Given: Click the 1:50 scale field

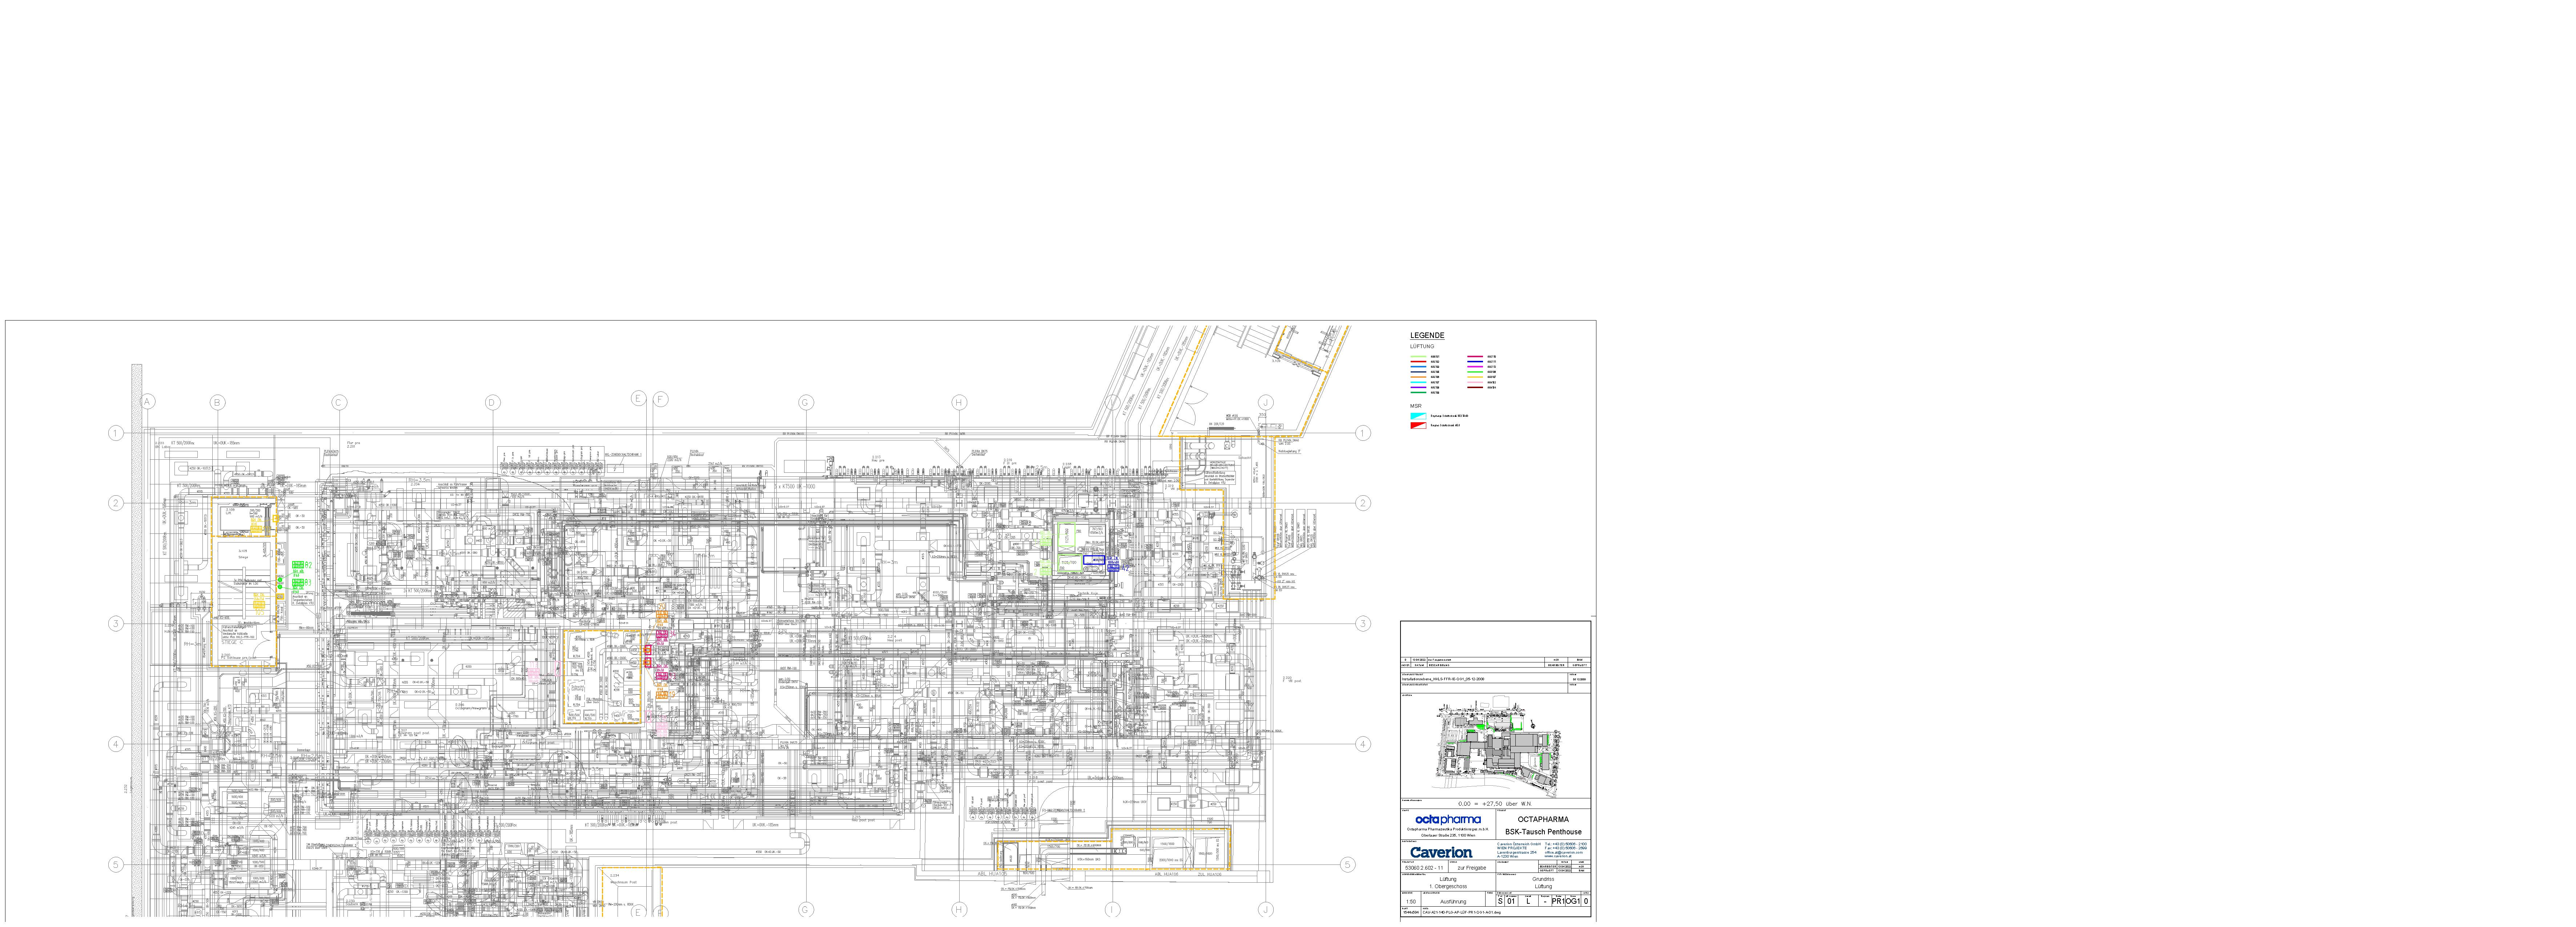Looking at the screenshot, I should tap(1411, 902).
